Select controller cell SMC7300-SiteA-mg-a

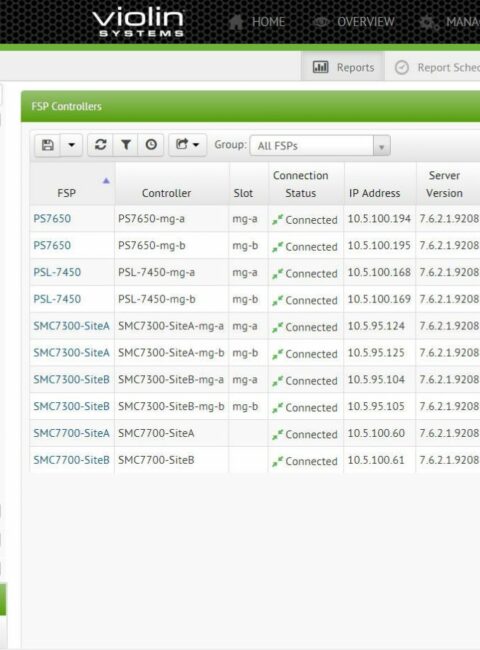click(x=171, y=326)
